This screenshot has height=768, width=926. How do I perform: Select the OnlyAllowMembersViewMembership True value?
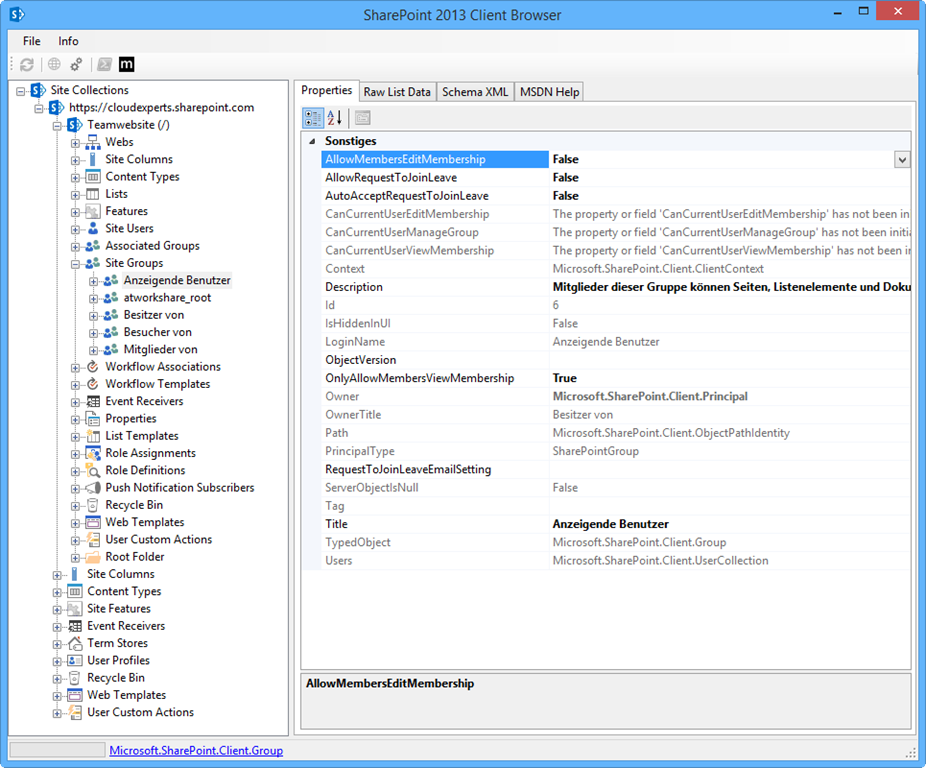click(x=564, y=378)
